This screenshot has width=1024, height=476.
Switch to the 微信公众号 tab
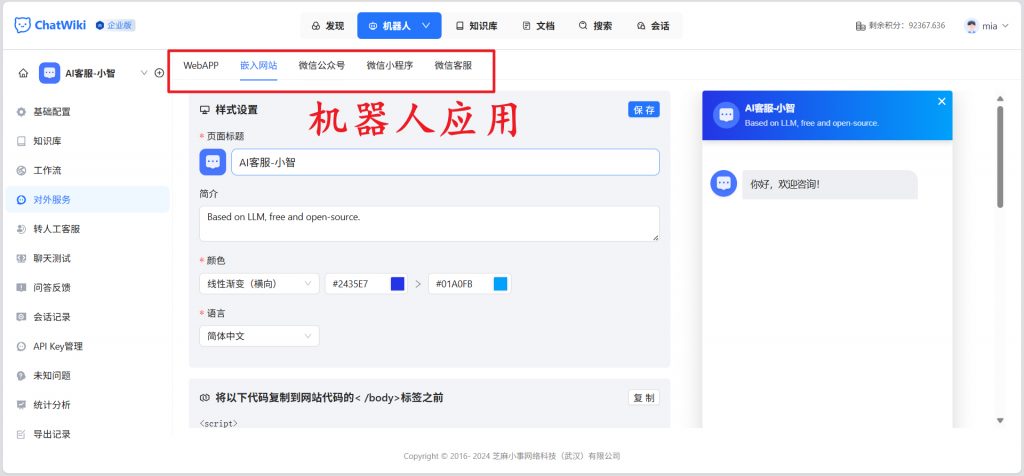pyautogui.click(x=321, y=65)
